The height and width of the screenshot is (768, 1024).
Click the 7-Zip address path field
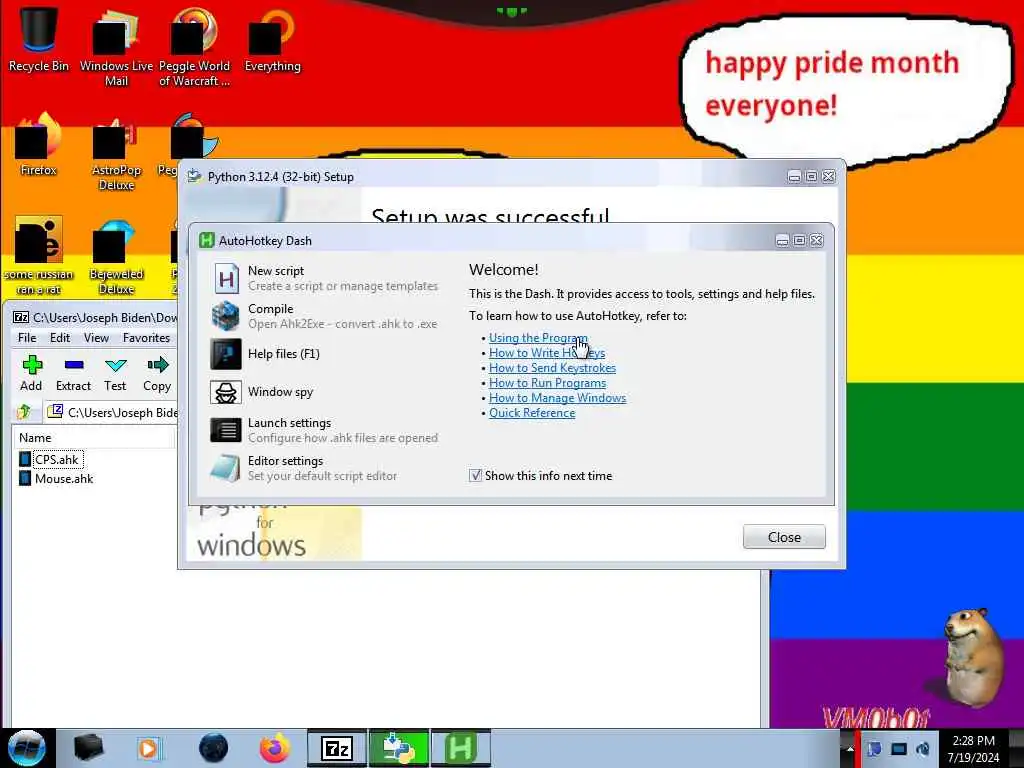[111, 412]
